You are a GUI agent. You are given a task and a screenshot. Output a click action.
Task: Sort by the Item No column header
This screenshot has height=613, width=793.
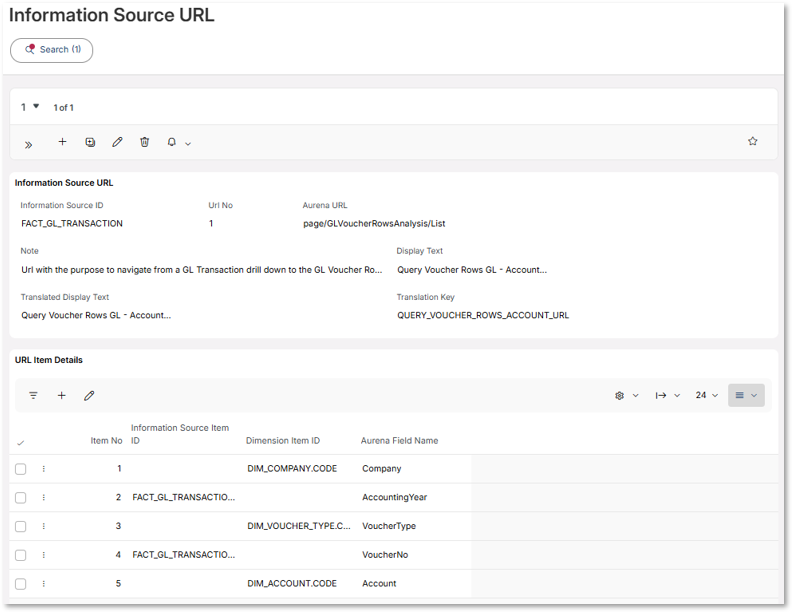(x=106, y=441)
